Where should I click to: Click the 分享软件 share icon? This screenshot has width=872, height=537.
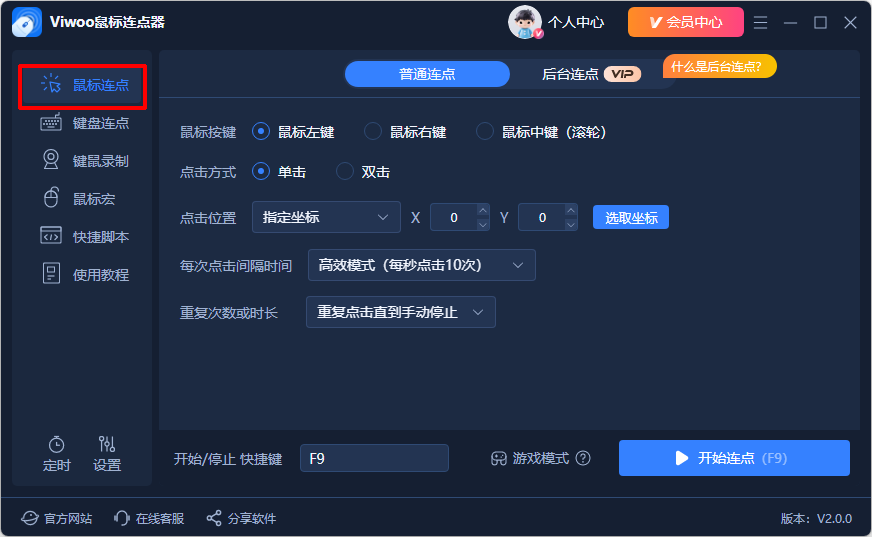[x=214, y=518]
